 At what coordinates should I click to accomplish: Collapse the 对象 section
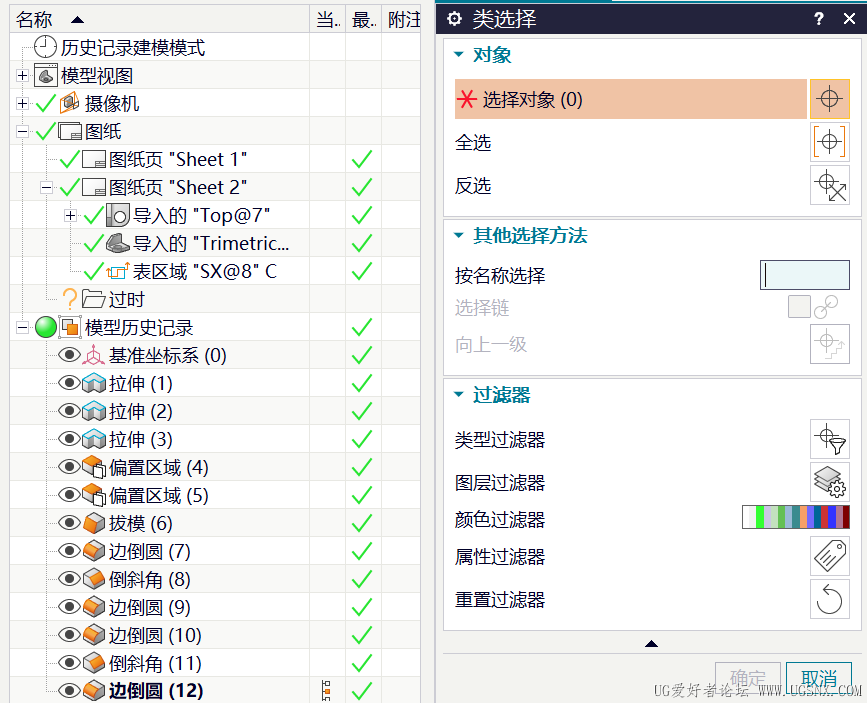(458, 54)
